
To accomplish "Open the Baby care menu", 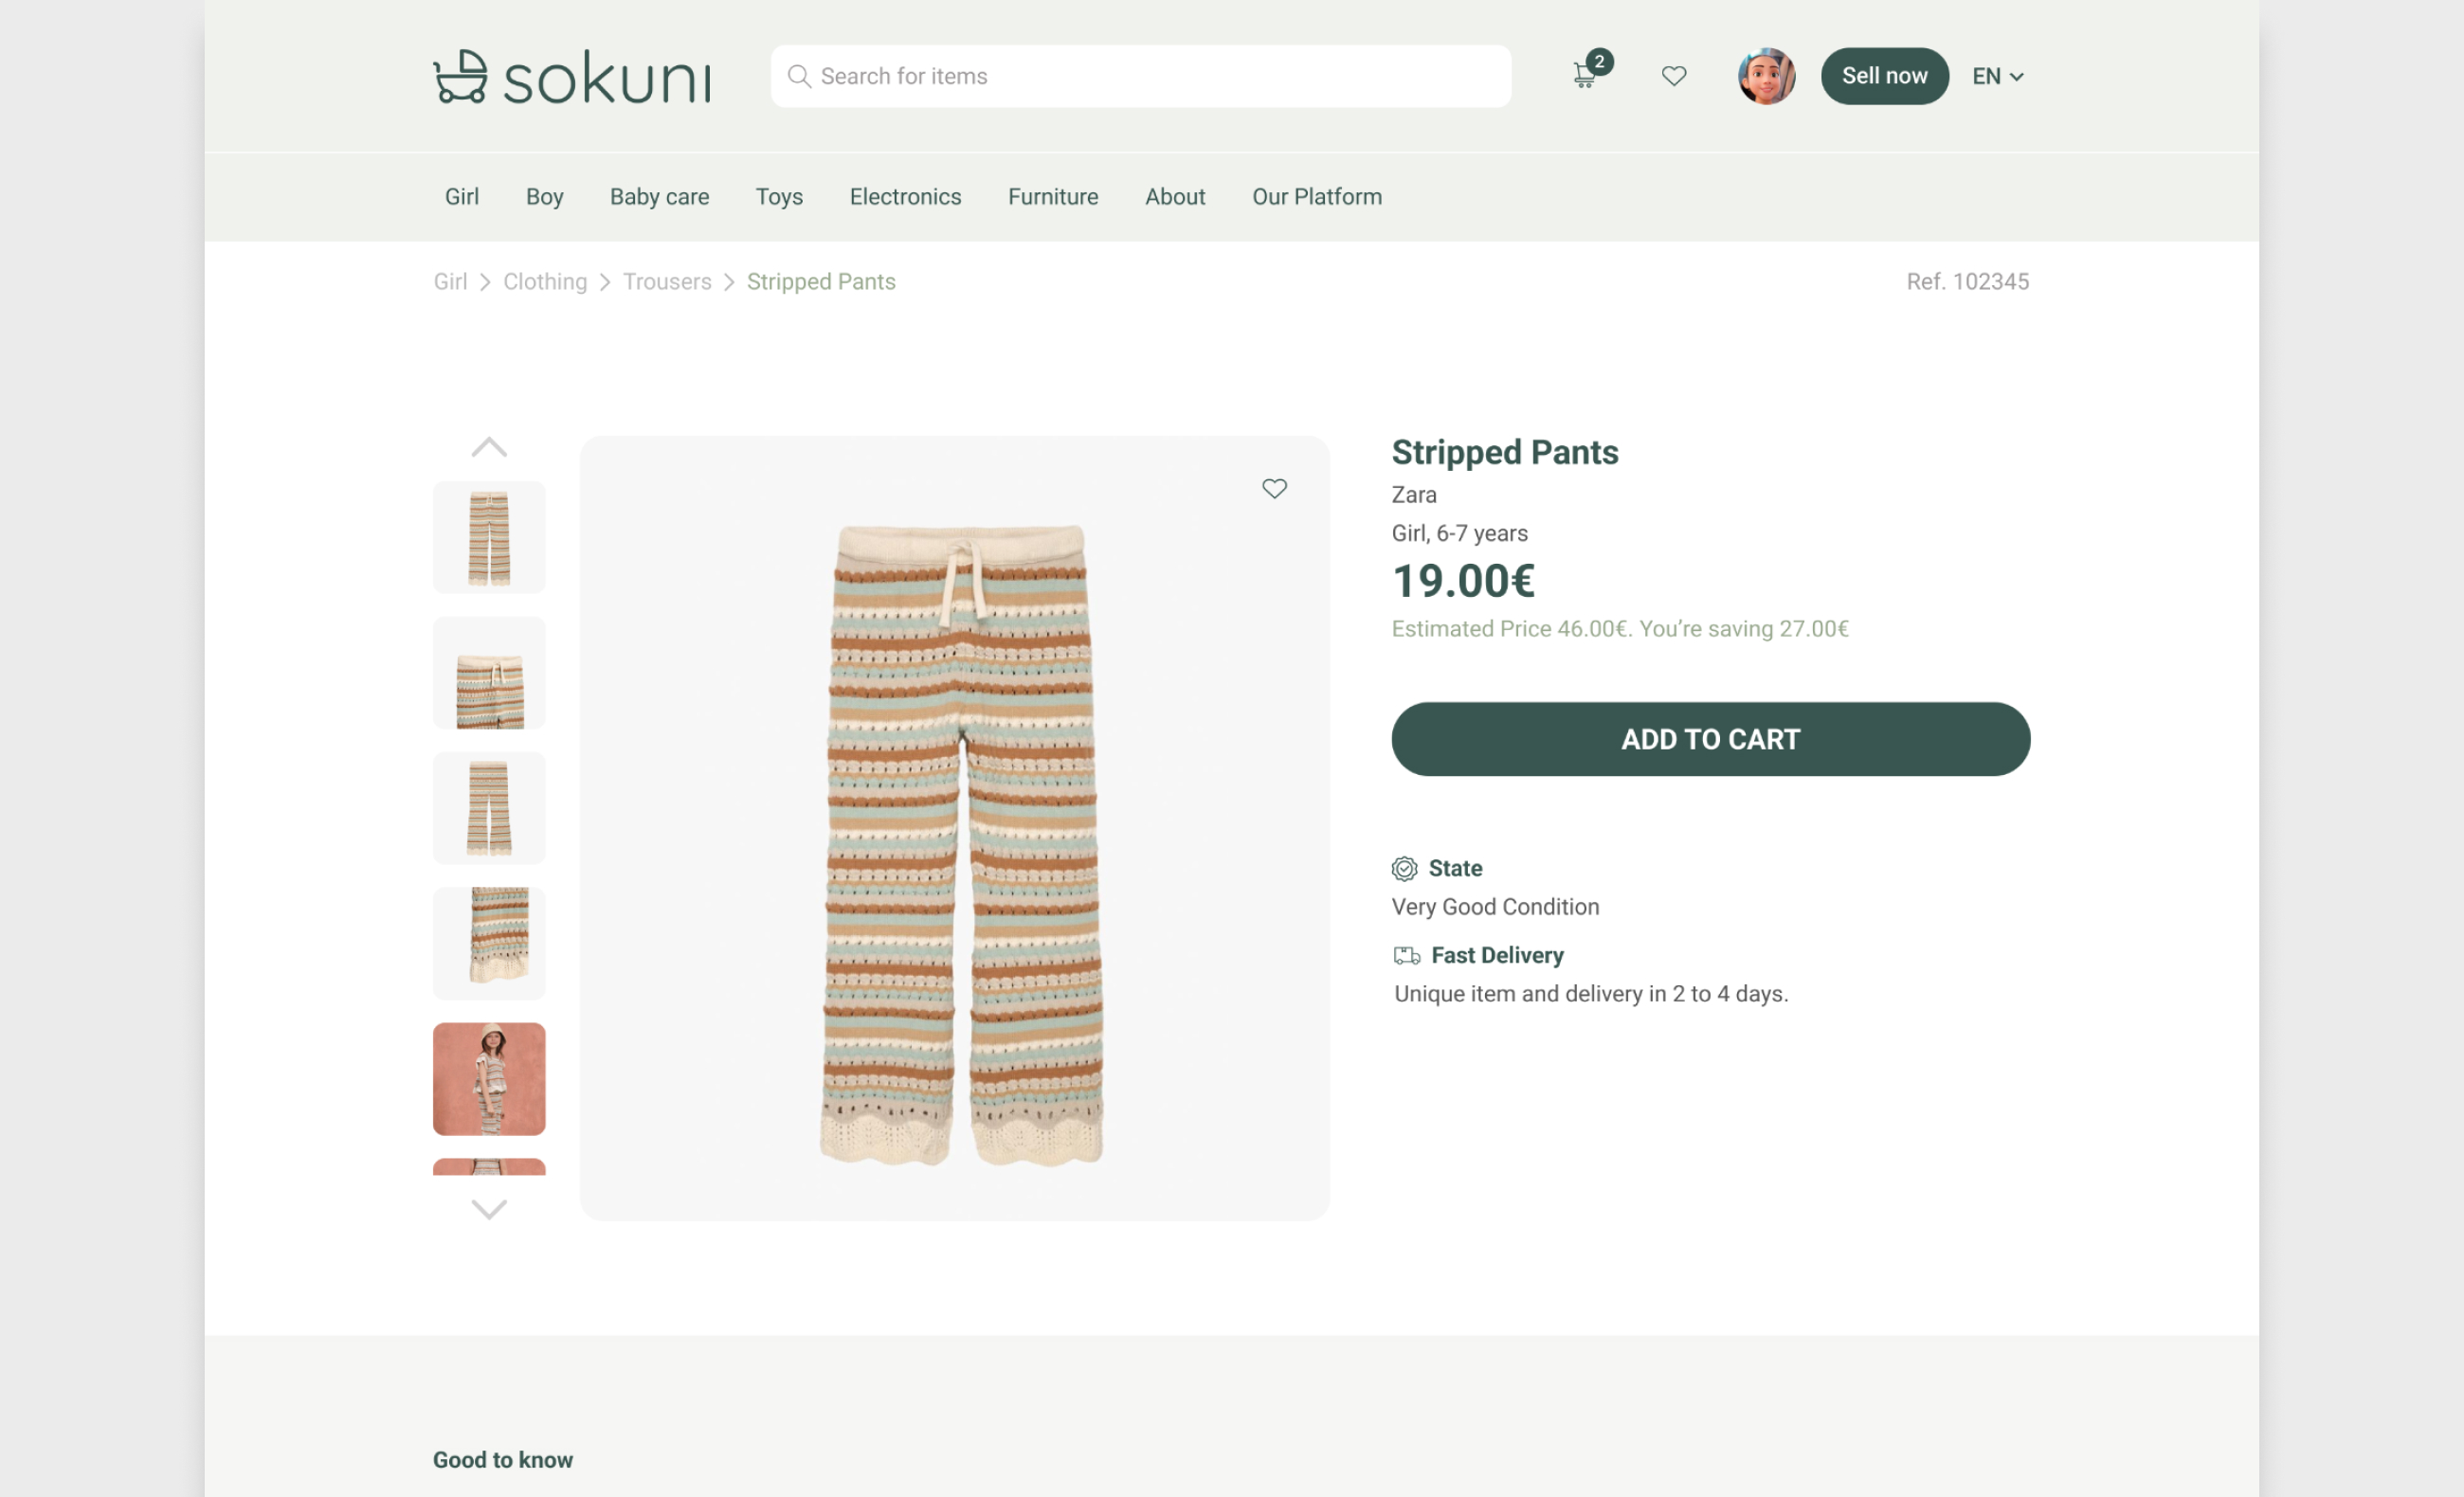I will [x=659, y=197].
